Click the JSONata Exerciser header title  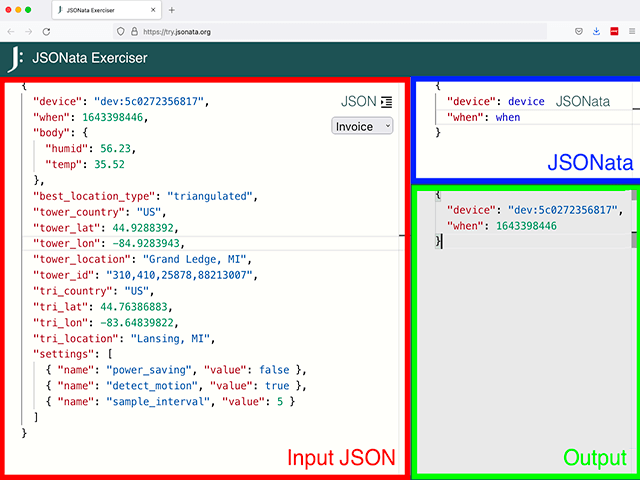coord(90,58)
